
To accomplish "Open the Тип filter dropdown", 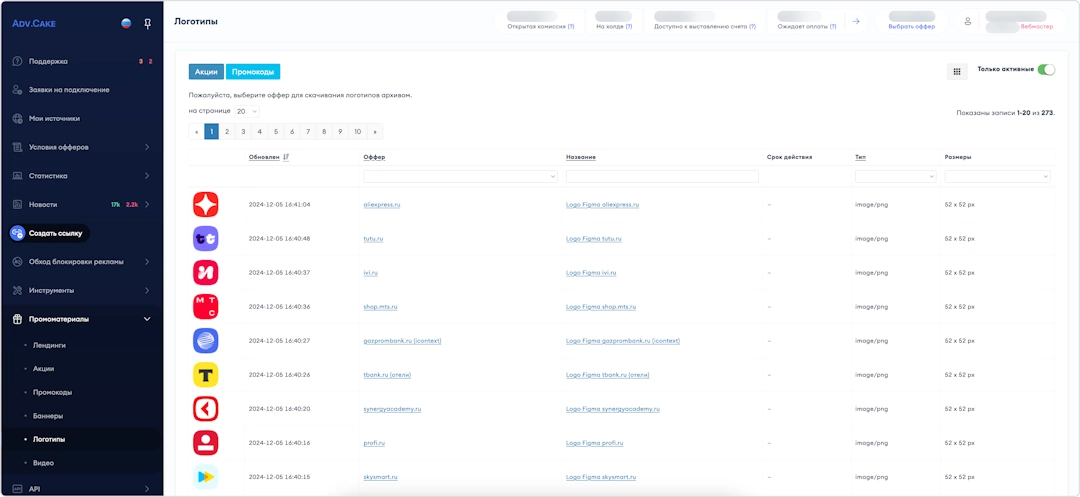I will [x=895, y=176].
